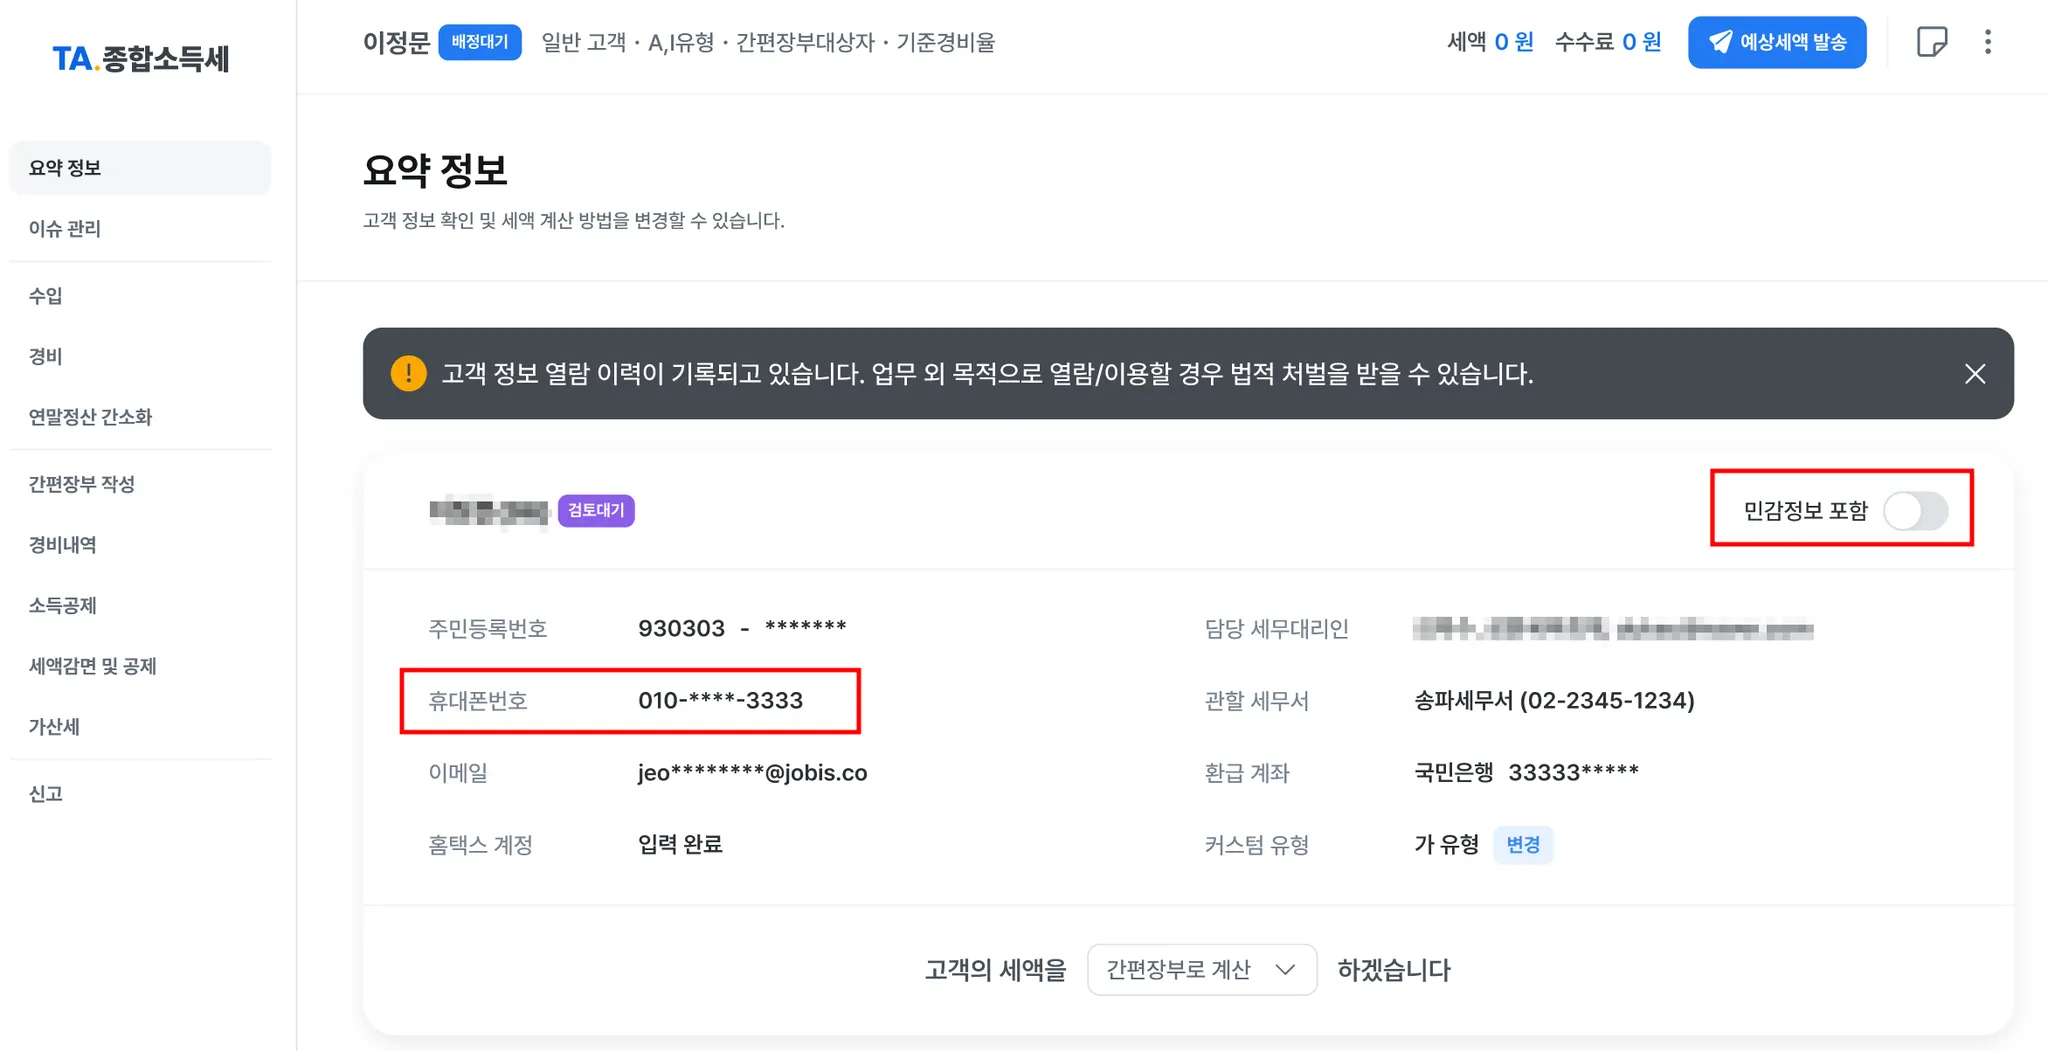Click the customer type text 일반 고객 · A,I유형
This screenshot has width=2048, height=1051.
point(628,42)
